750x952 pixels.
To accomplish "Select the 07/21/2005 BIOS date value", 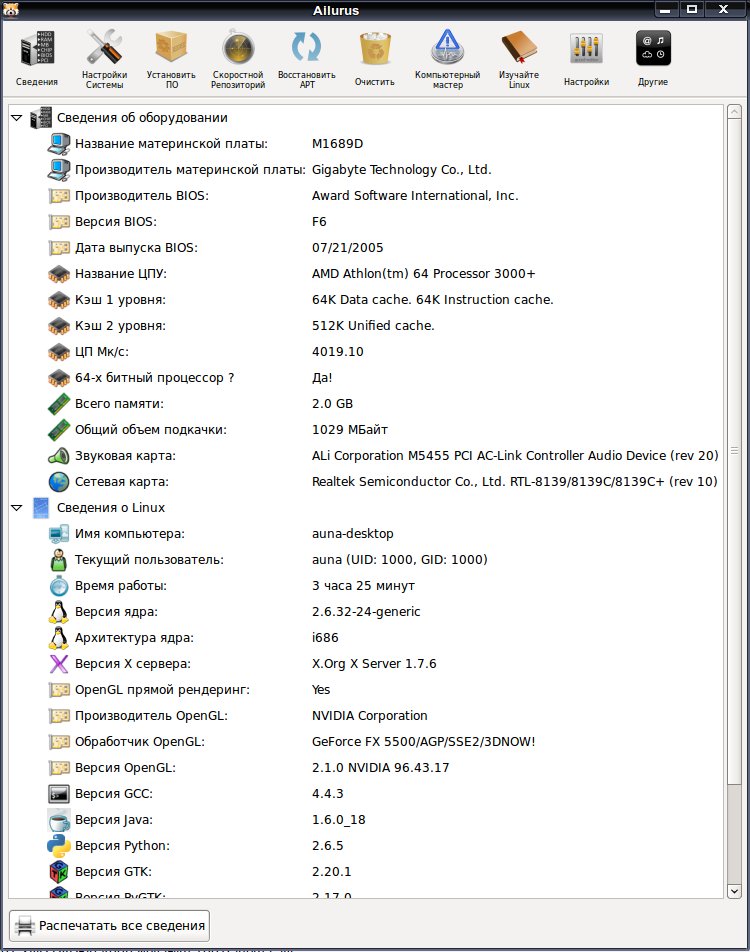I will [x=347, y=248].
